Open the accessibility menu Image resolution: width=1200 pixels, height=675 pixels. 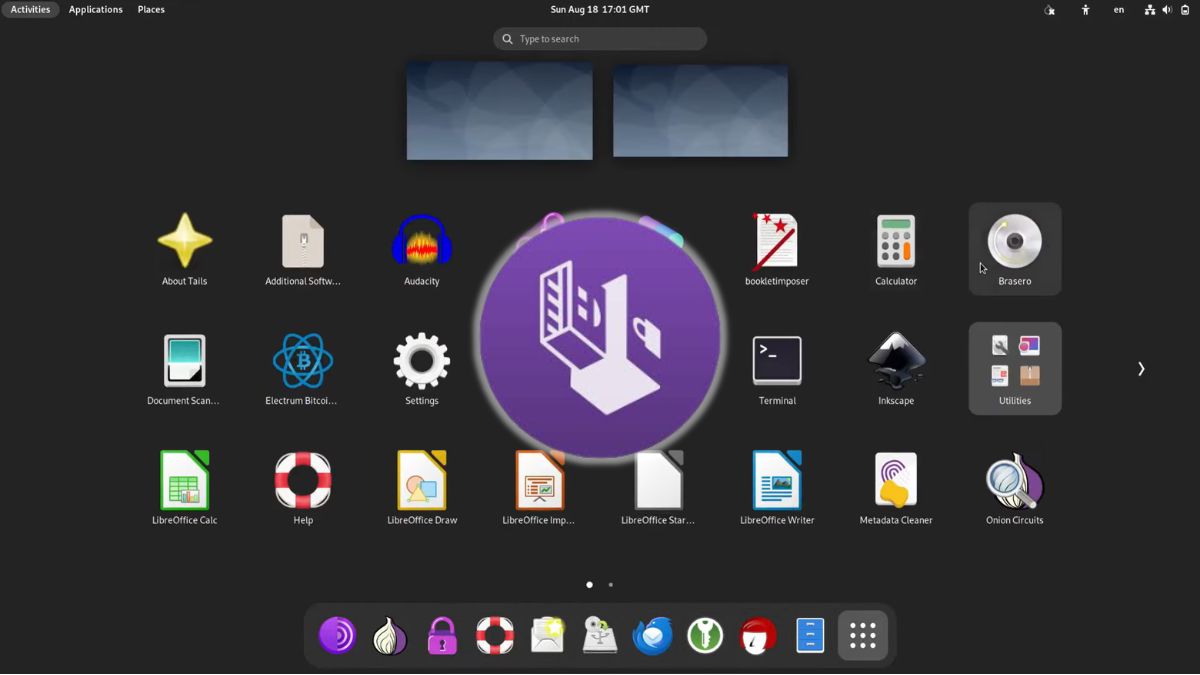point(1085,9)
